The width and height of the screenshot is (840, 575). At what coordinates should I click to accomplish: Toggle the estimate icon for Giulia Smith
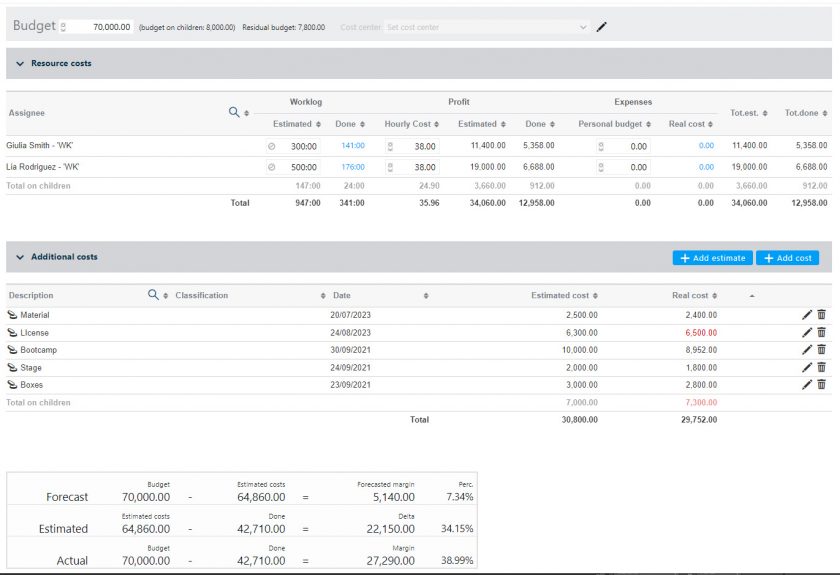point(271,146)
